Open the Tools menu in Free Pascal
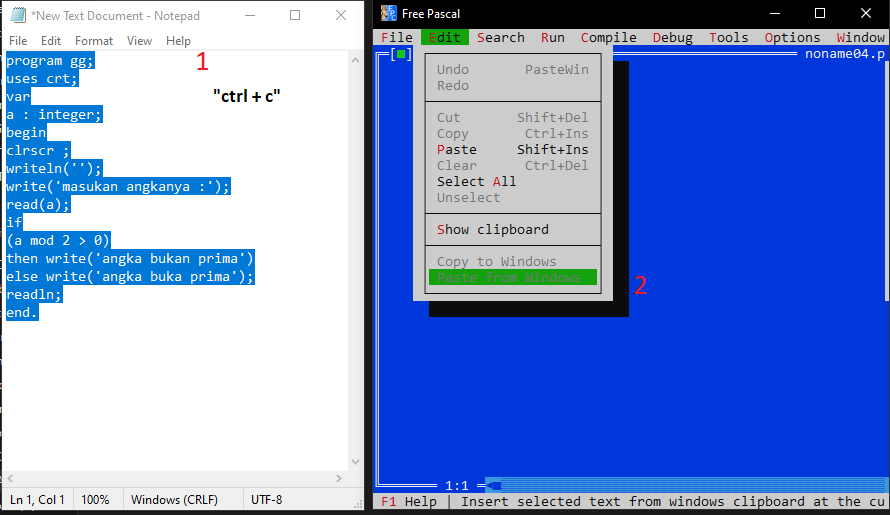This screenshot has height=515, width=890. tap(728, 37)
